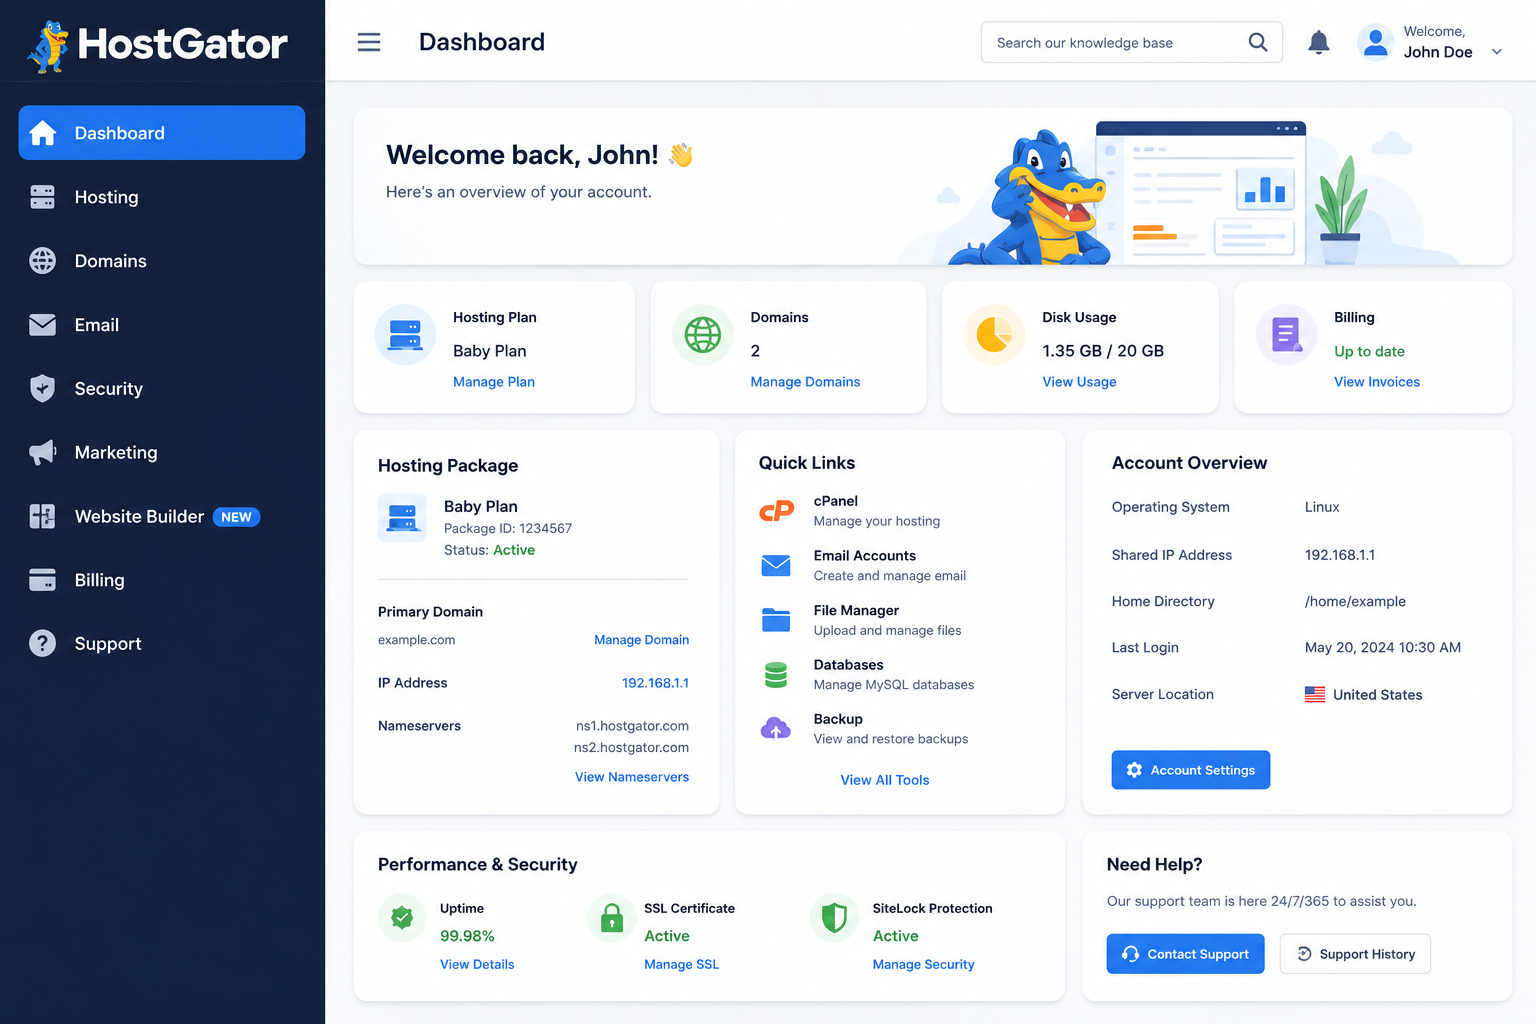Open the Manage Security link

[x=923, y=964]
